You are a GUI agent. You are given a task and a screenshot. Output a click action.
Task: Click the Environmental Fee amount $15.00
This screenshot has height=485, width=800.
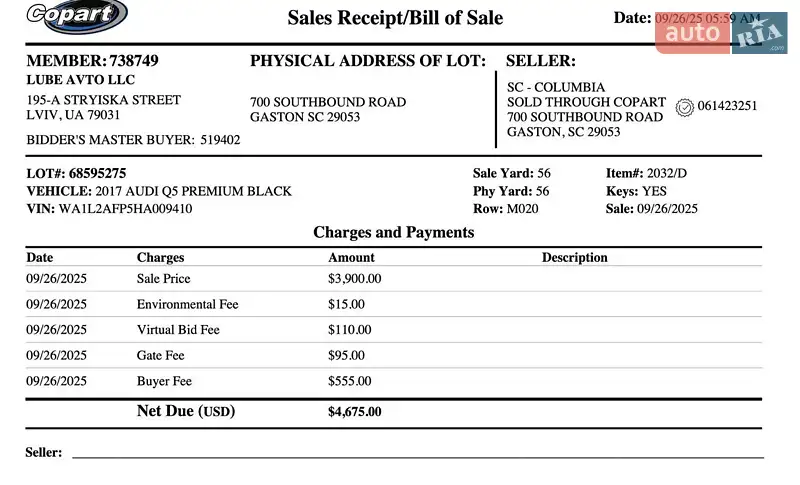coord(346,304)
